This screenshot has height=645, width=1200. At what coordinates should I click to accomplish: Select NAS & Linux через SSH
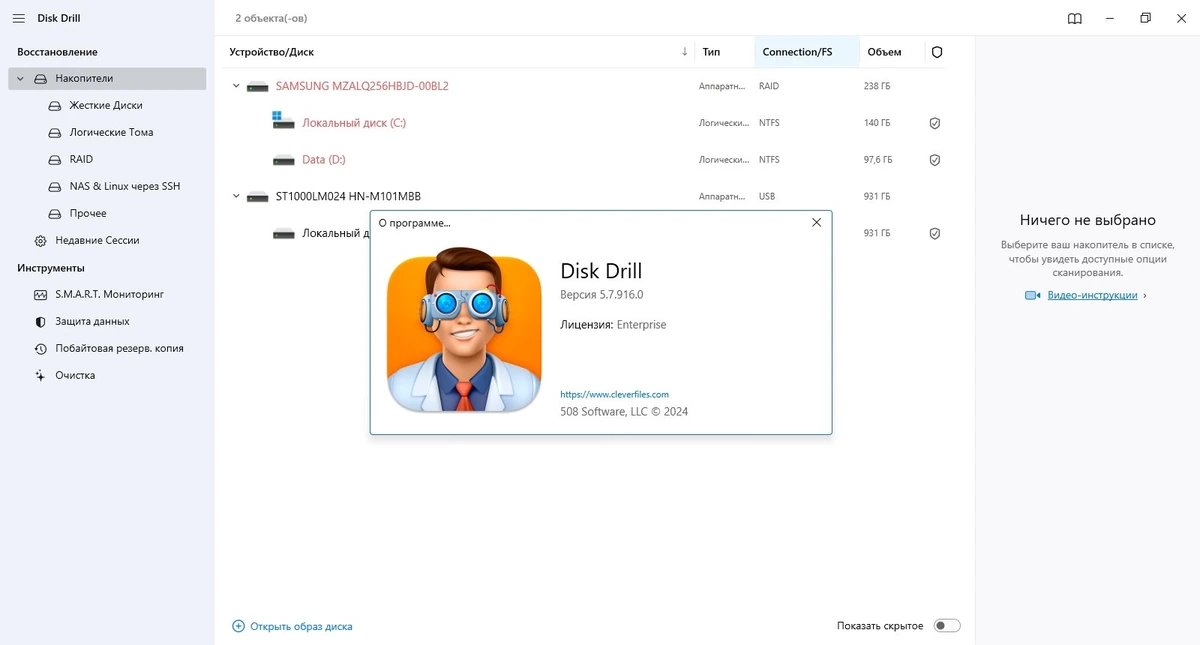pyautogui.click(x=125, y=187)
